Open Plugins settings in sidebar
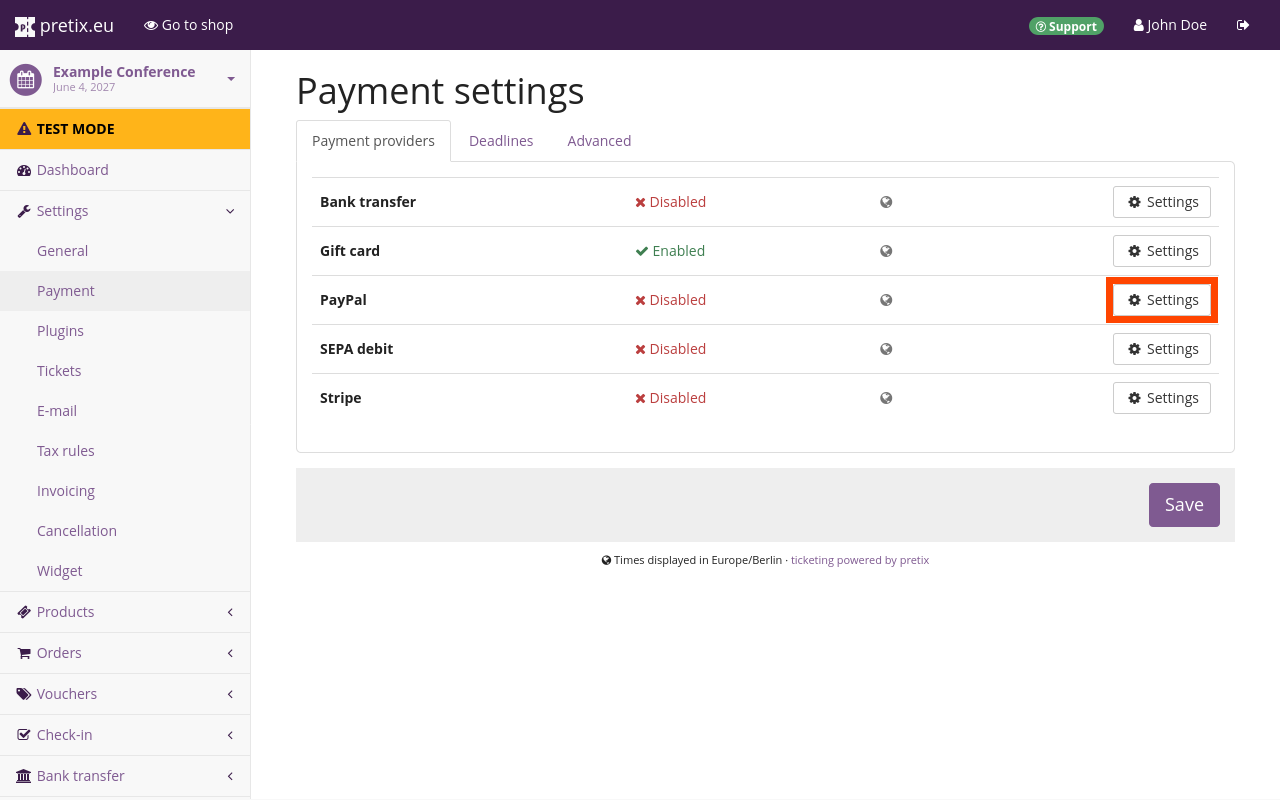Screen dimensions: 1280x800 [125, 331]
